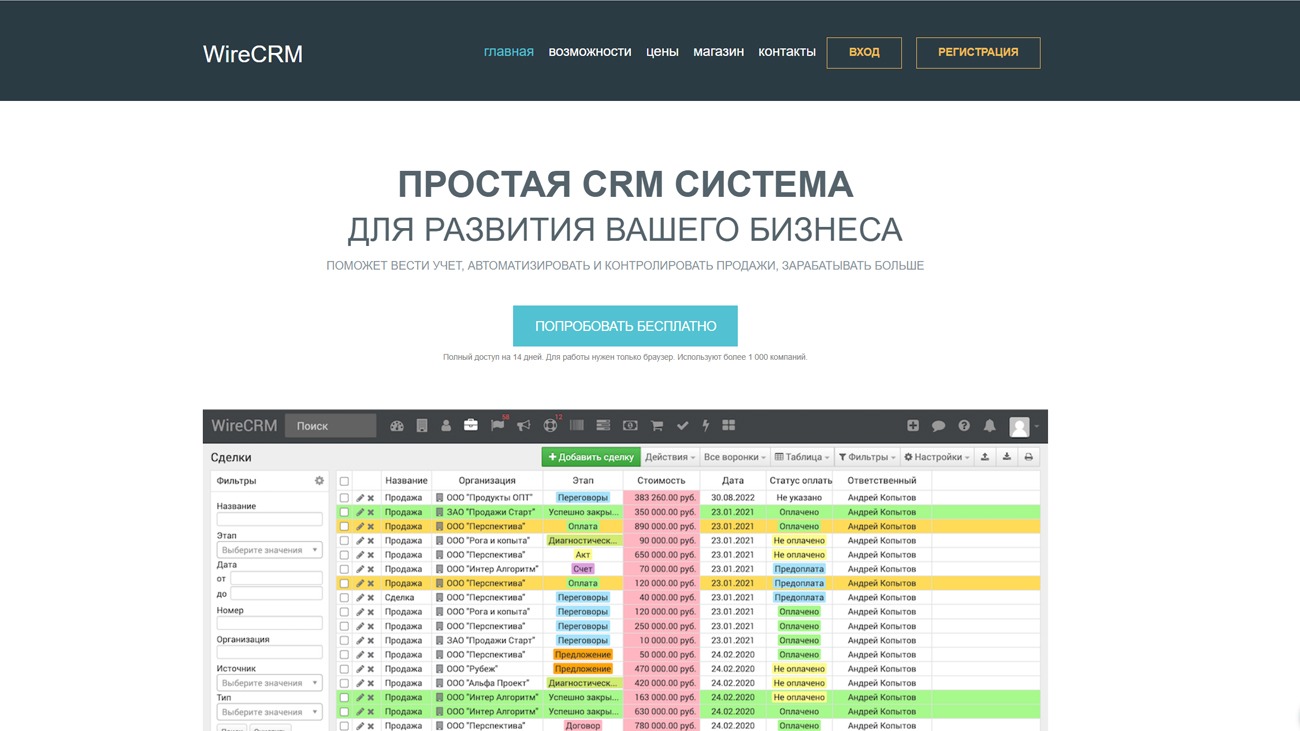Click the help question mark icon

963,425
